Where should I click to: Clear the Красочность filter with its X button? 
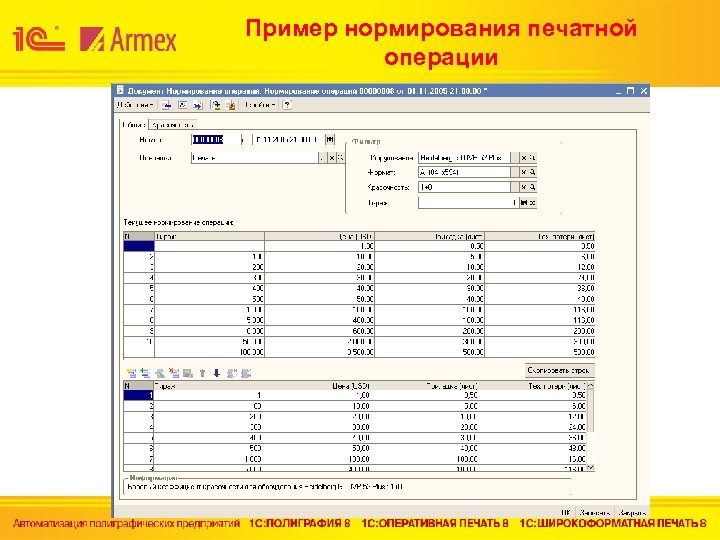(524, 187)
